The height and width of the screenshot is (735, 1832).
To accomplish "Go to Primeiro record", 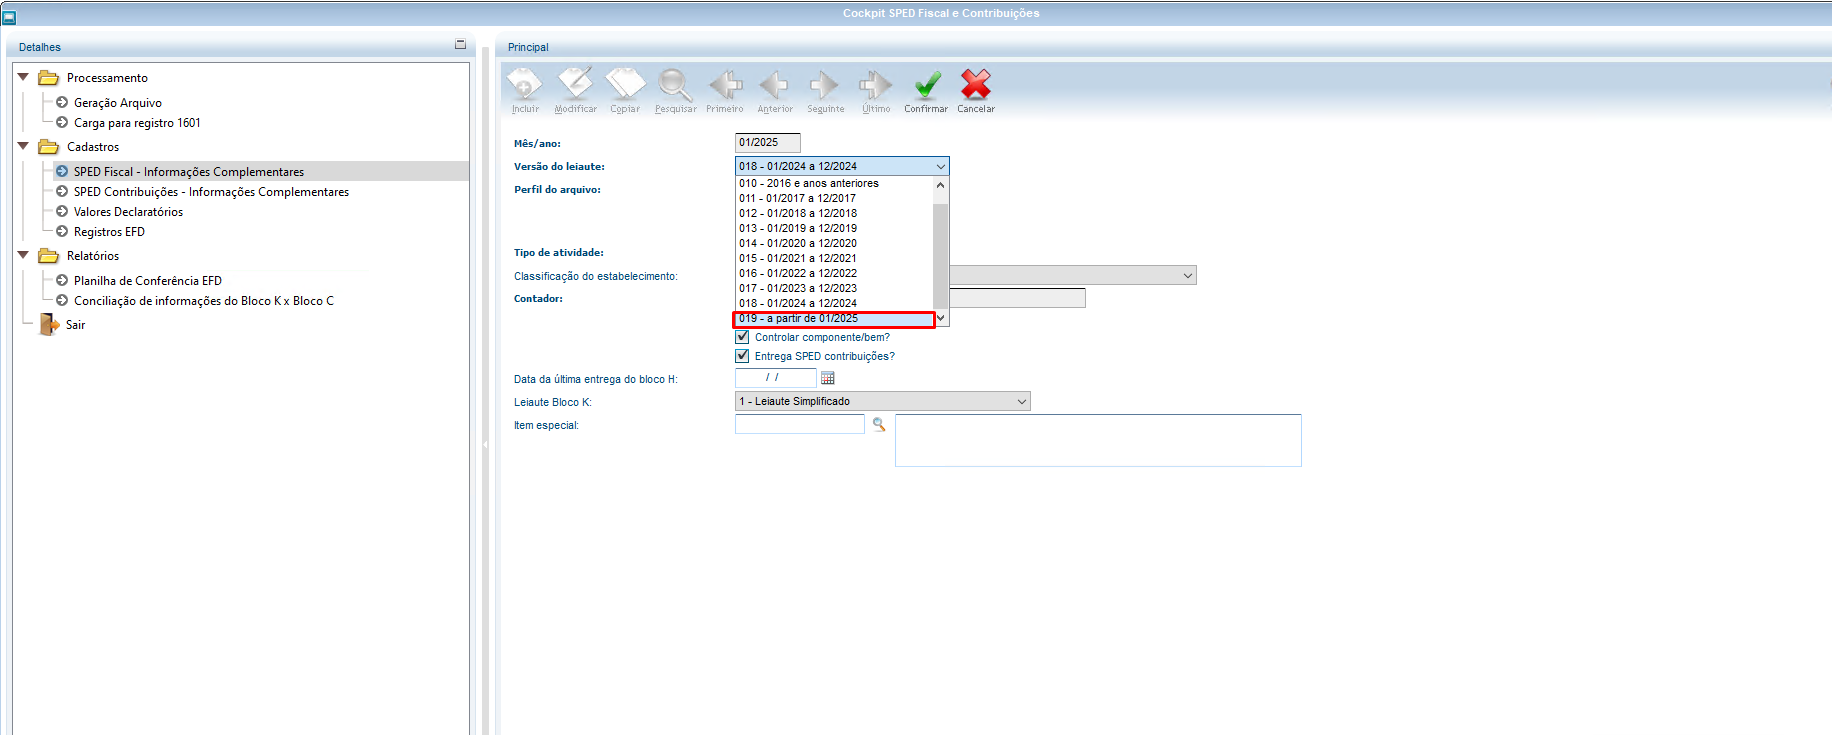I will pos(725,85).
